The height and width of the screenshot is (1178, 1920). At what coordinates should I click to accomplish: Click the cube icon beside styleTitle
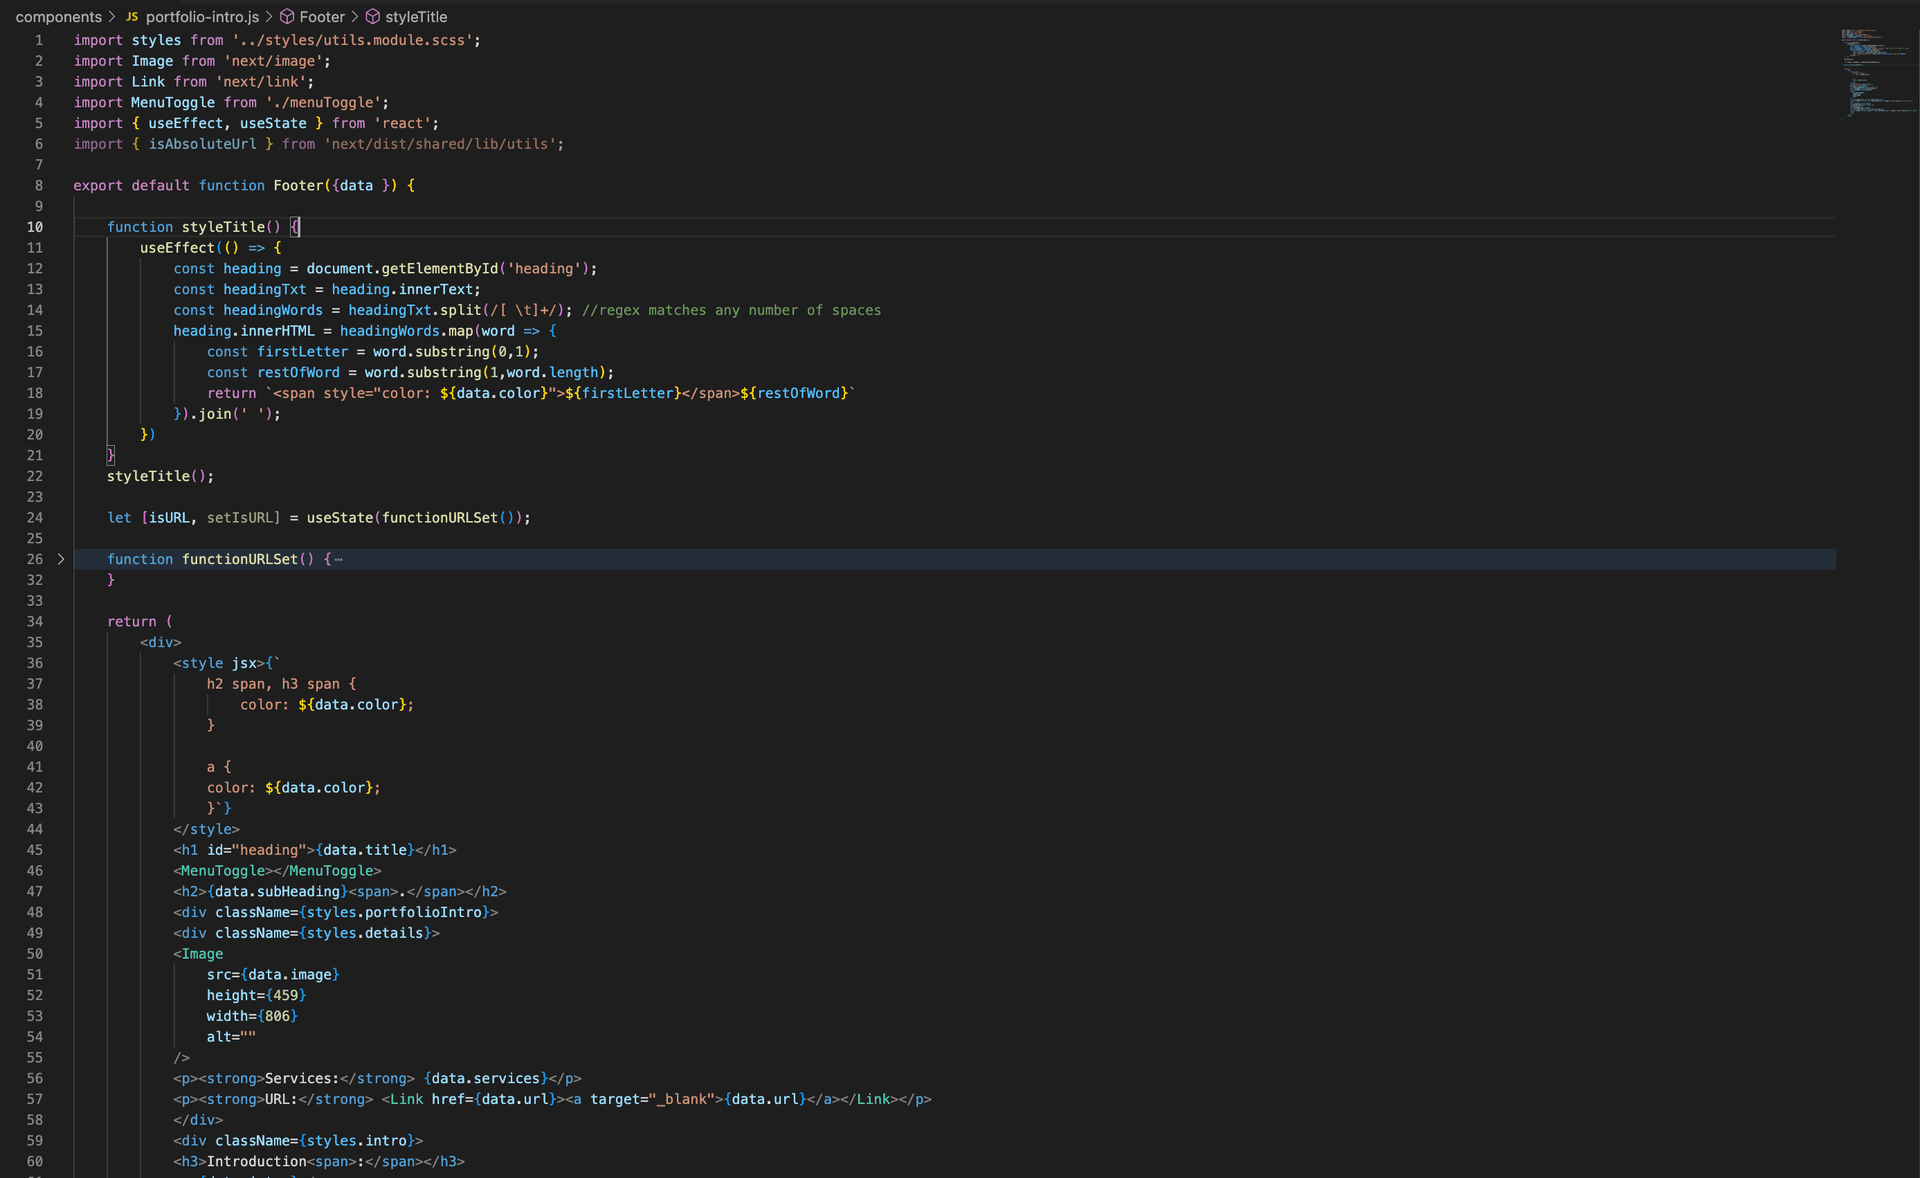pyautogui.click(x=372, y=17)
